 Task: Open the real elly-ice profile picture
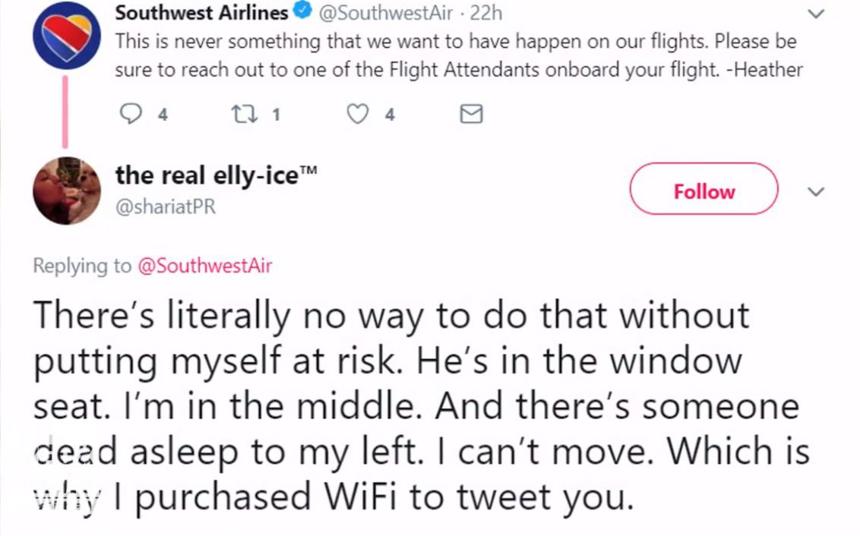click(65, 190)
